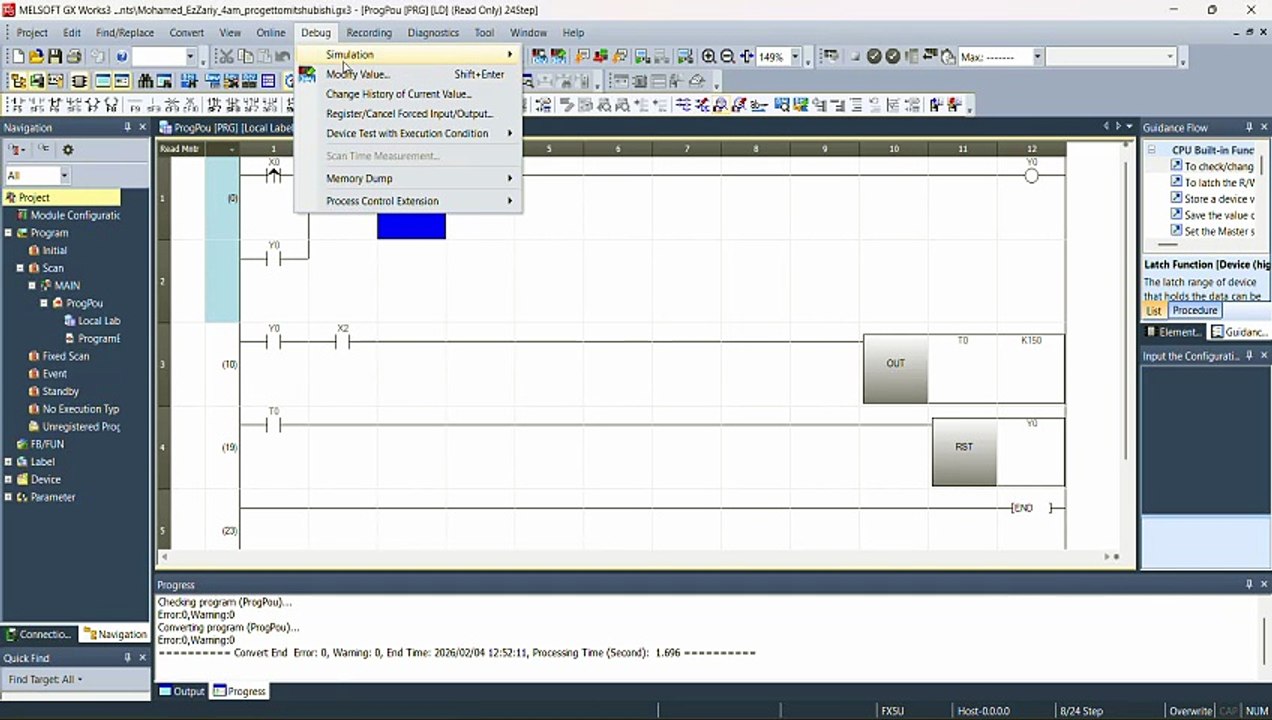This screenshot has width=1272, height=720.
Task: Choose Modify Value menu entry
Action: click(x=408, y=74)
